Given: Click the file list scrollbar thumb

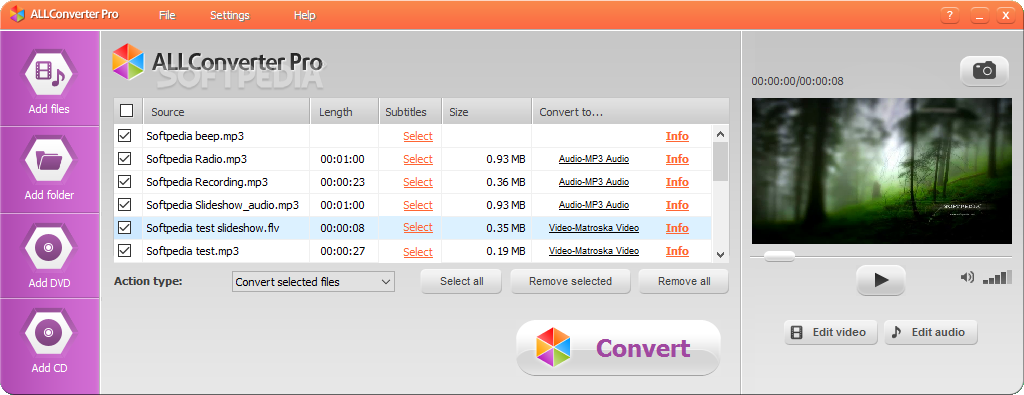Looking at the screenshot, I should click(720, 161).
